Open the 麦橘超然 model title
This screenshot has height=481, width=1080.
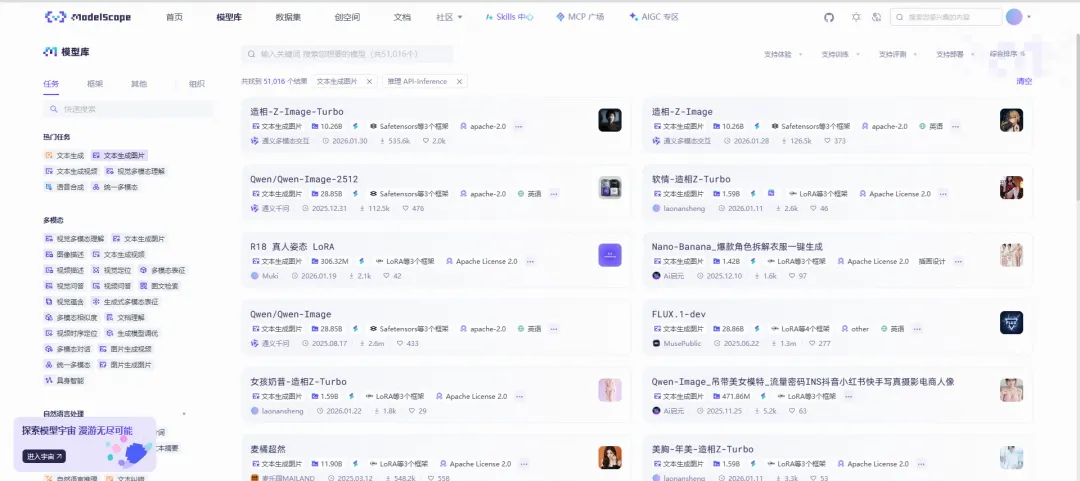click(x=268, y=449)
